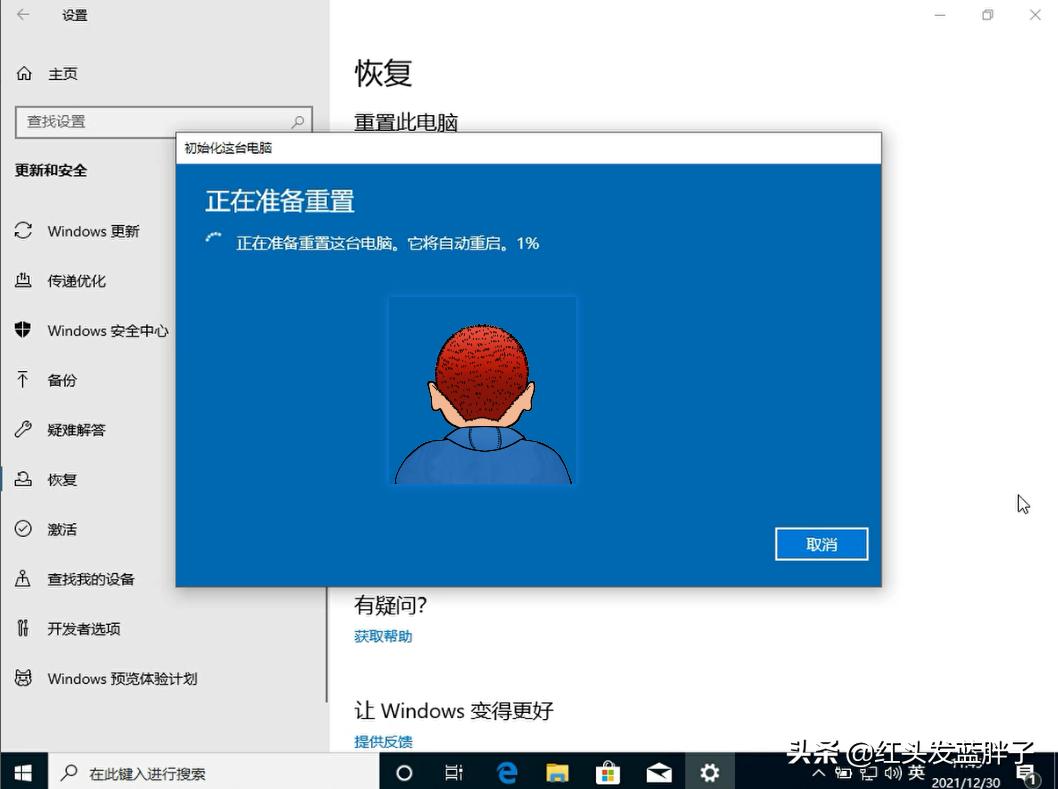1058x789 pixels.
Task: Open Microsoft Edge from the taskbar
Action: (x=507, y=772)
